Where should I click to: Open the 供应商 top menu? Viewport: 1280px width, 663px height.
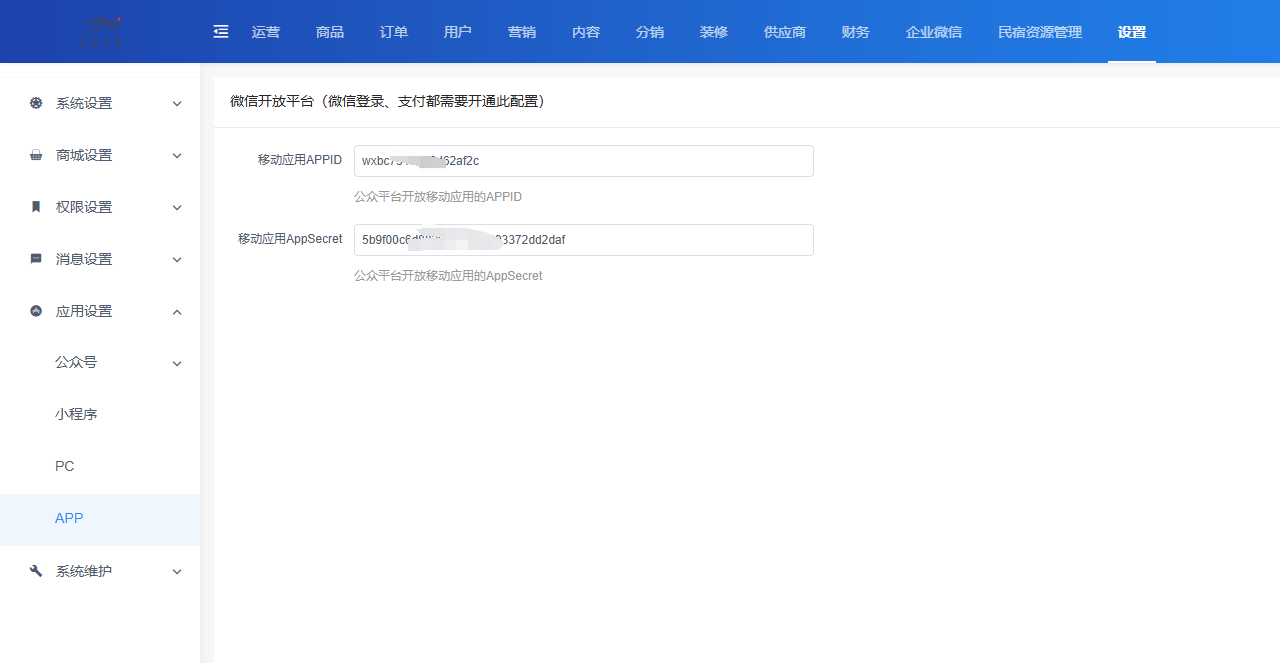[785, 32]
